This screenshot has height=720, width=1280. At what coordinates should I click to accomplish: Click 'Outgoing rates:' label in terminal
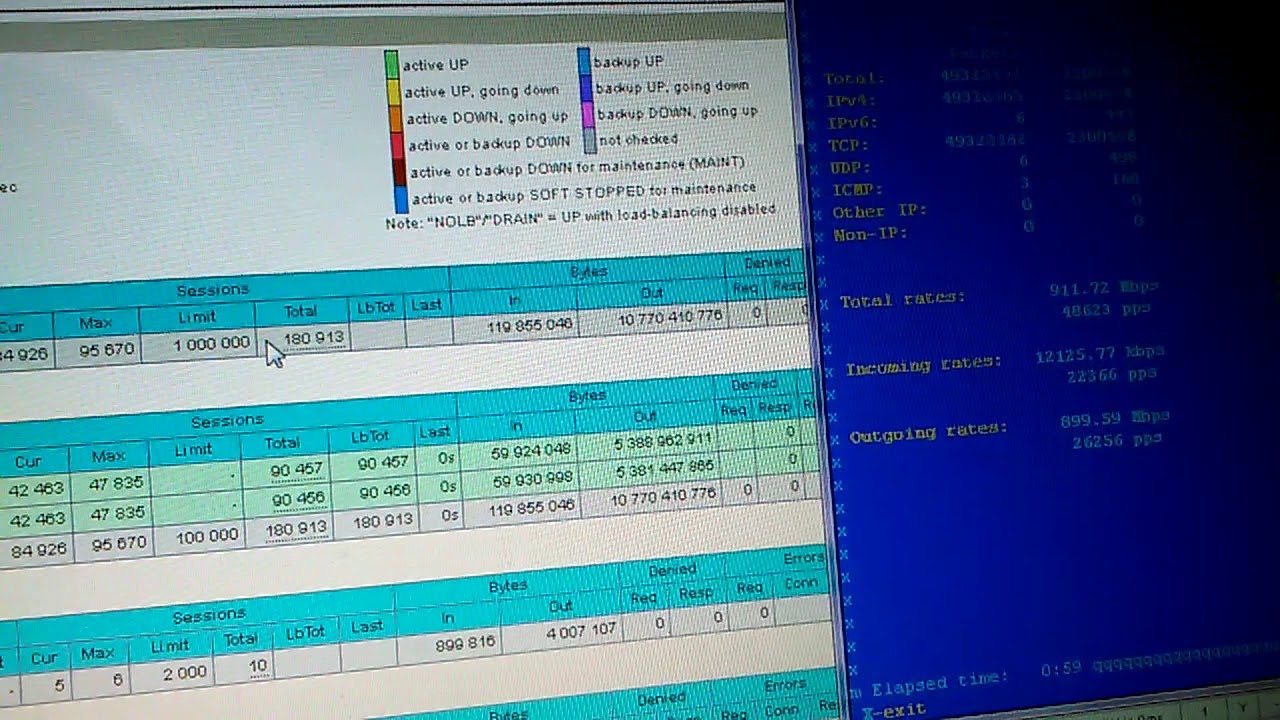coord(928,432)
